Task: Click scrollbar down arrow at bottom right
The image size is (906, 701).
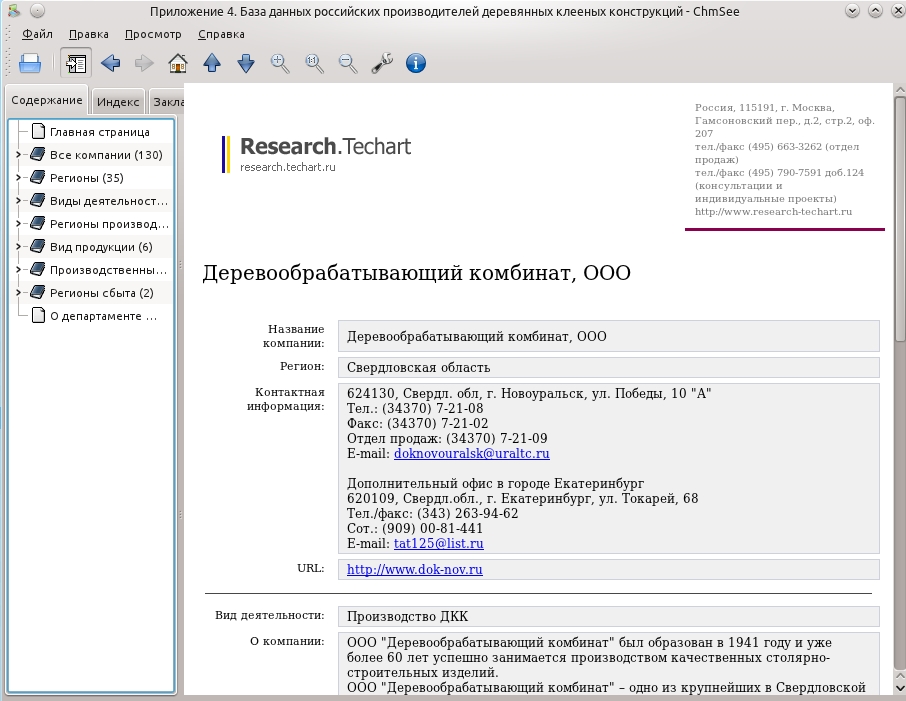Action: click(900, 688)
